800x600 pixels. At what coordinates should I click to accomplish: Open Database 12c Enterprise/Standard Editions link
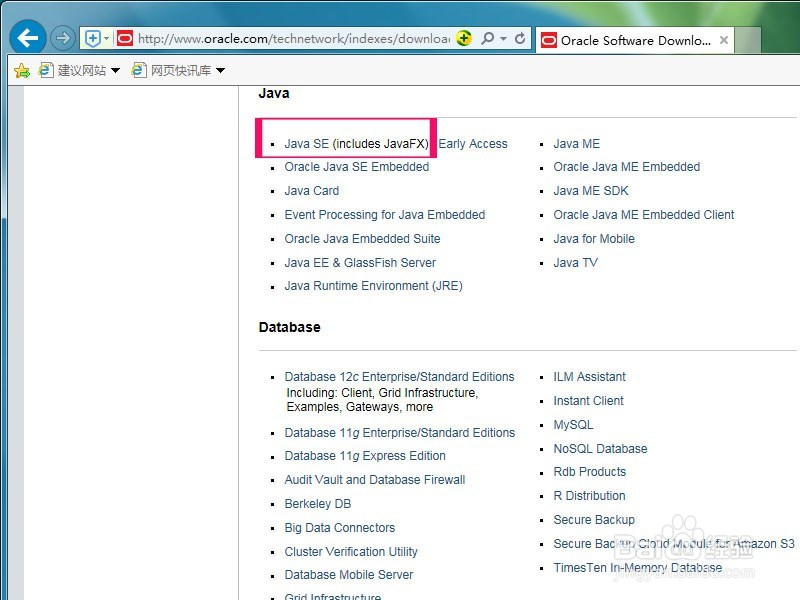click(399, 377)
